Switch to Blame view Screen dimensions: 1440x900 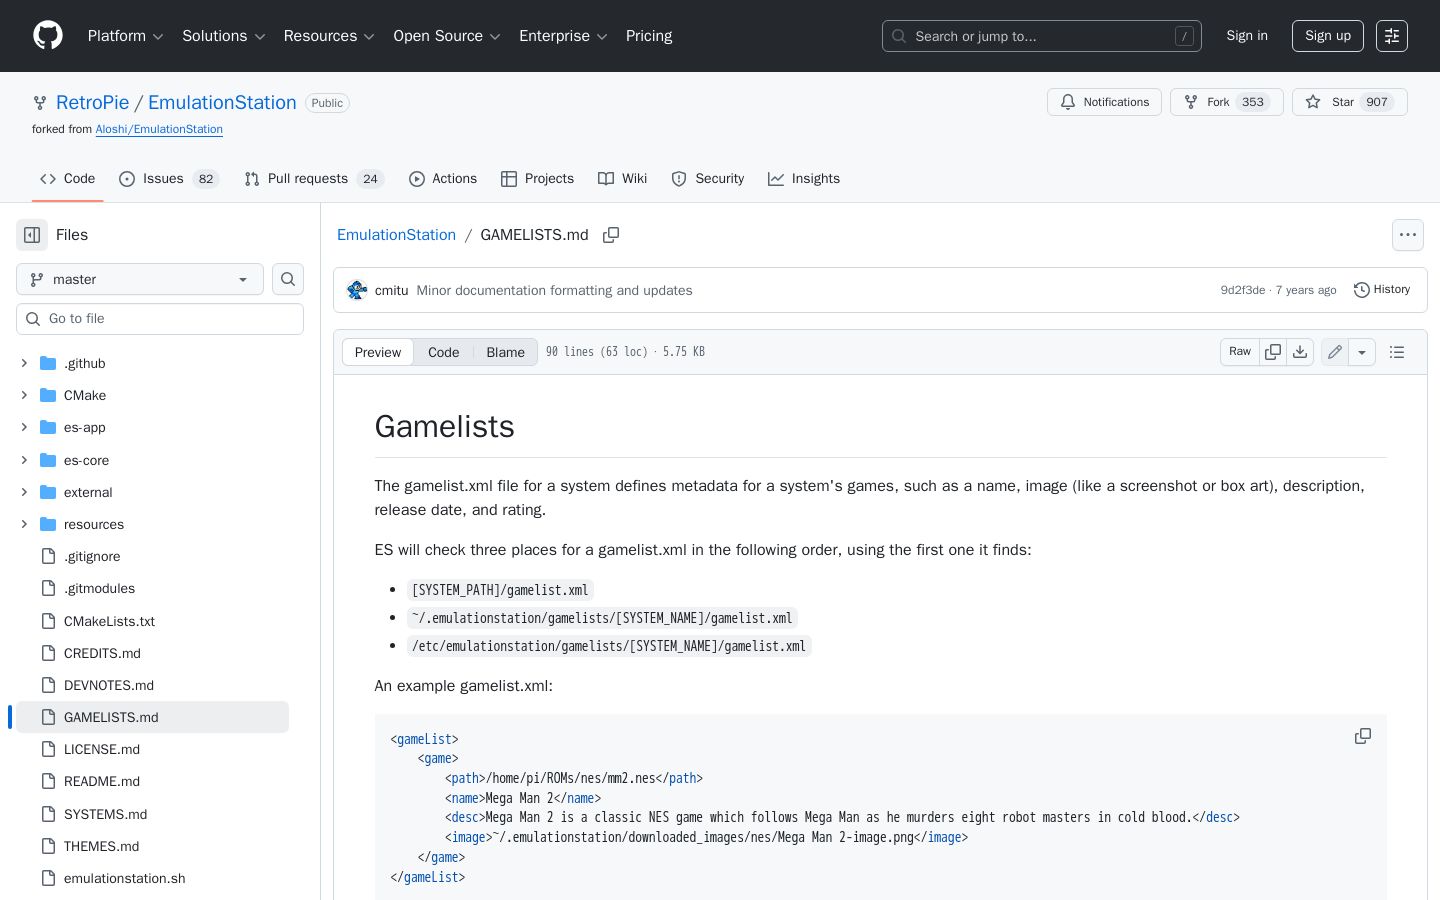(506, 352)
